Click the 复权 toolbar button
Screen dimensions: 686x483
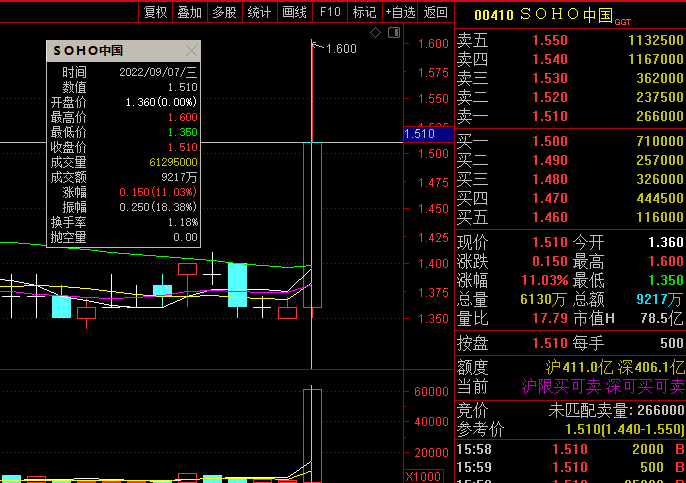(x=155, y=12)
